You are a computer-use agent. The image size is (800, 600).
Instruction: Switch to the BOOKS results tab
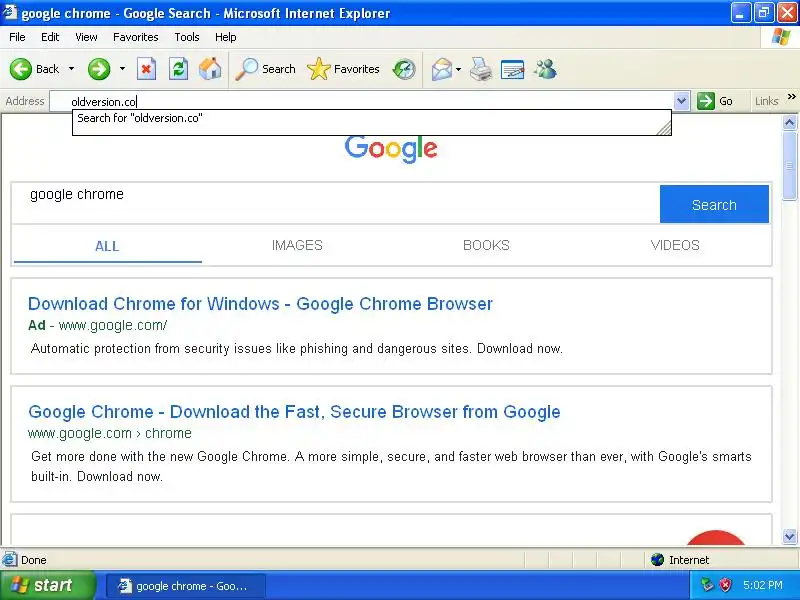pyautogui.click(x=486, y=245)
